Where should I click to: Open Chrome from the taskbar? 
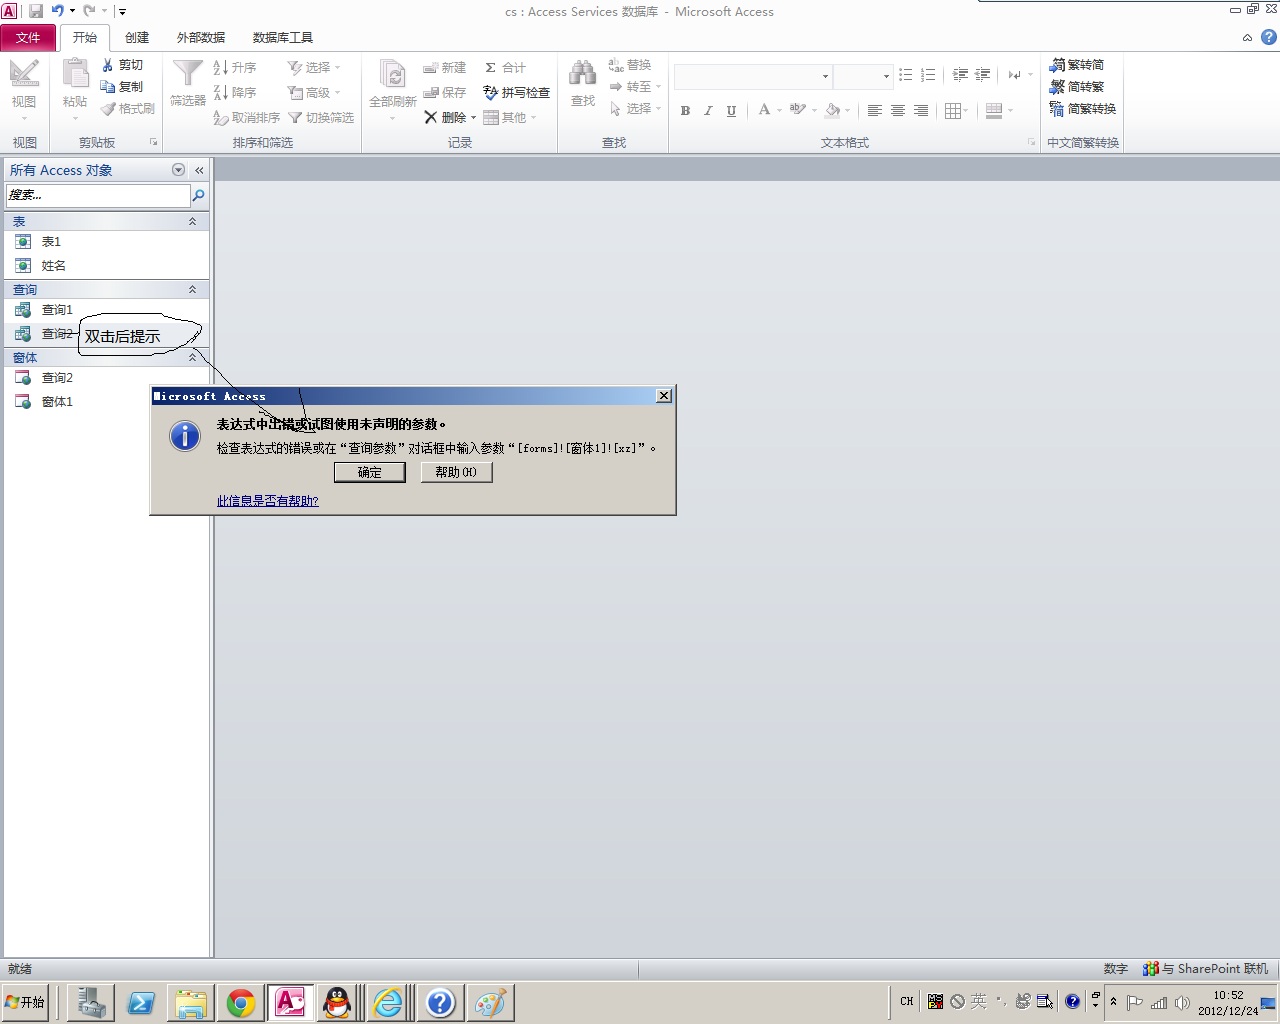241,1003
